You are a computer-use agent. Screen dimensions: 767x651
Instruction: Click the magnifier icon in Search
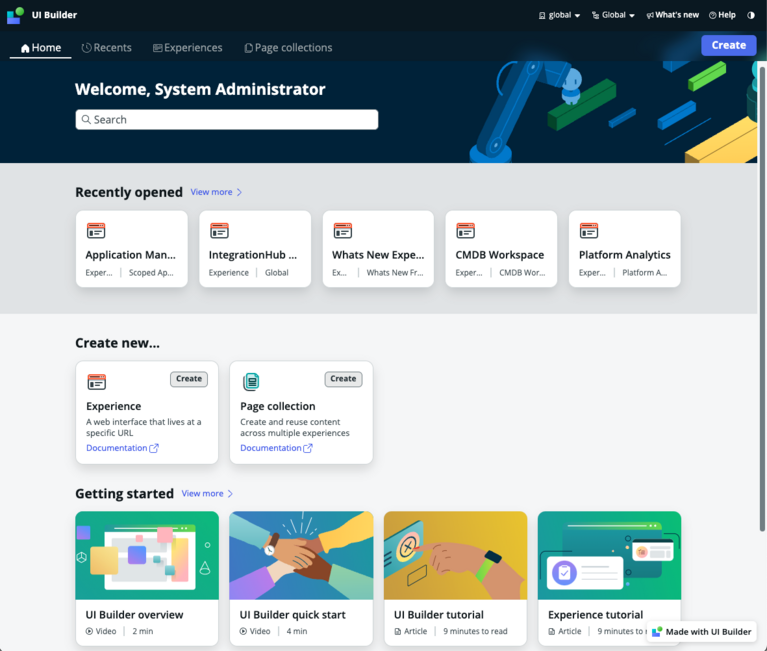86,119
